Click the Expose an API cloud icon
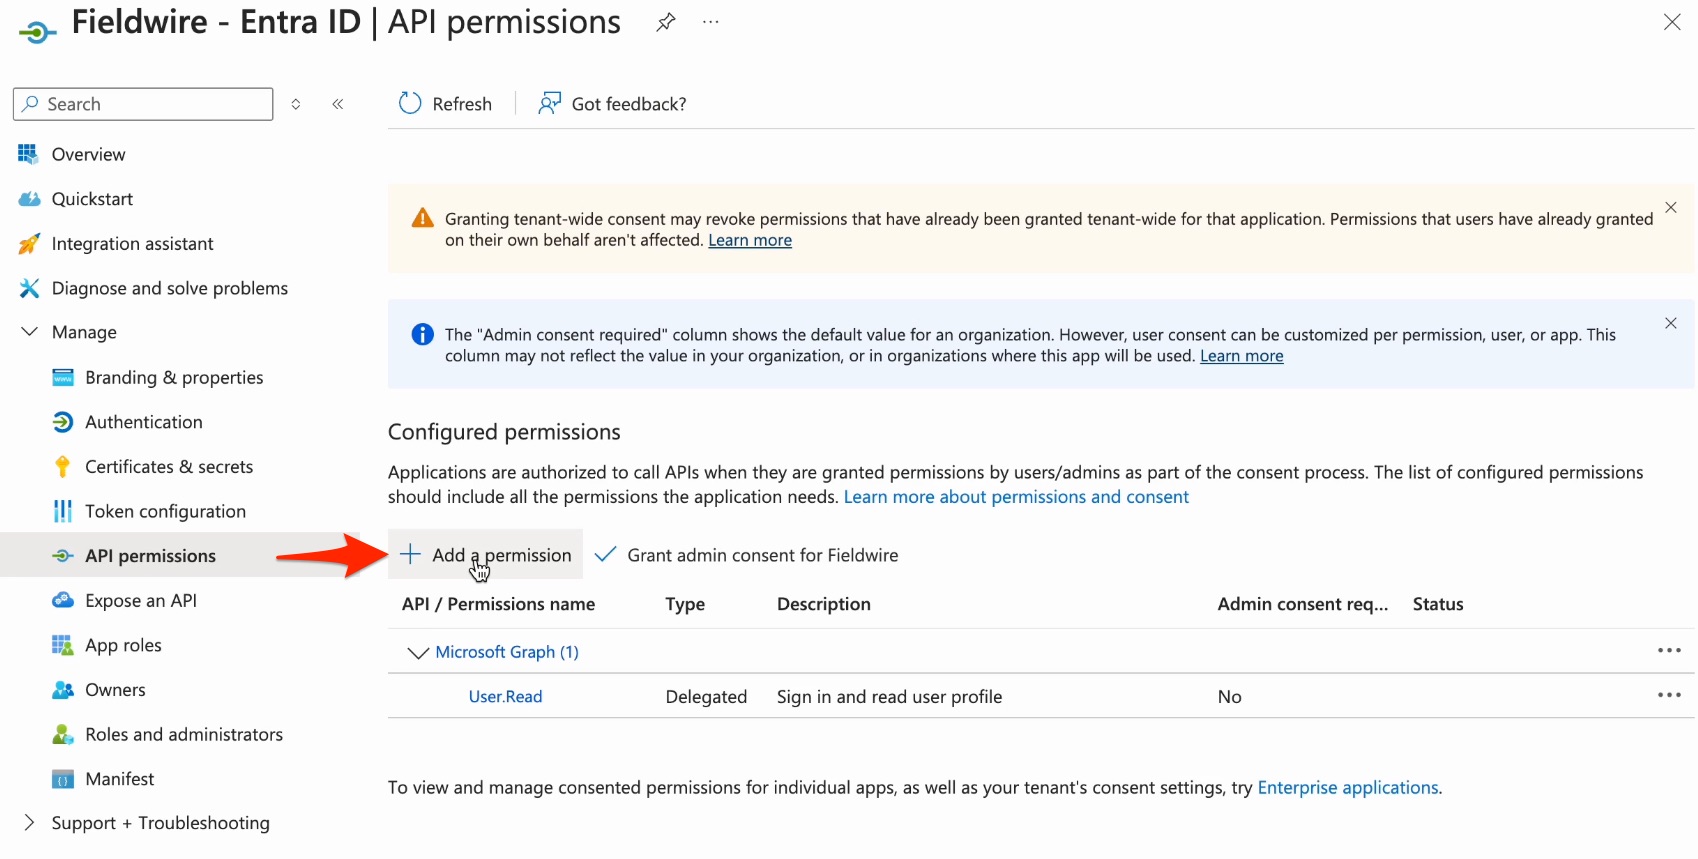Screen dimensions: 1698x859 pos(63,600)
